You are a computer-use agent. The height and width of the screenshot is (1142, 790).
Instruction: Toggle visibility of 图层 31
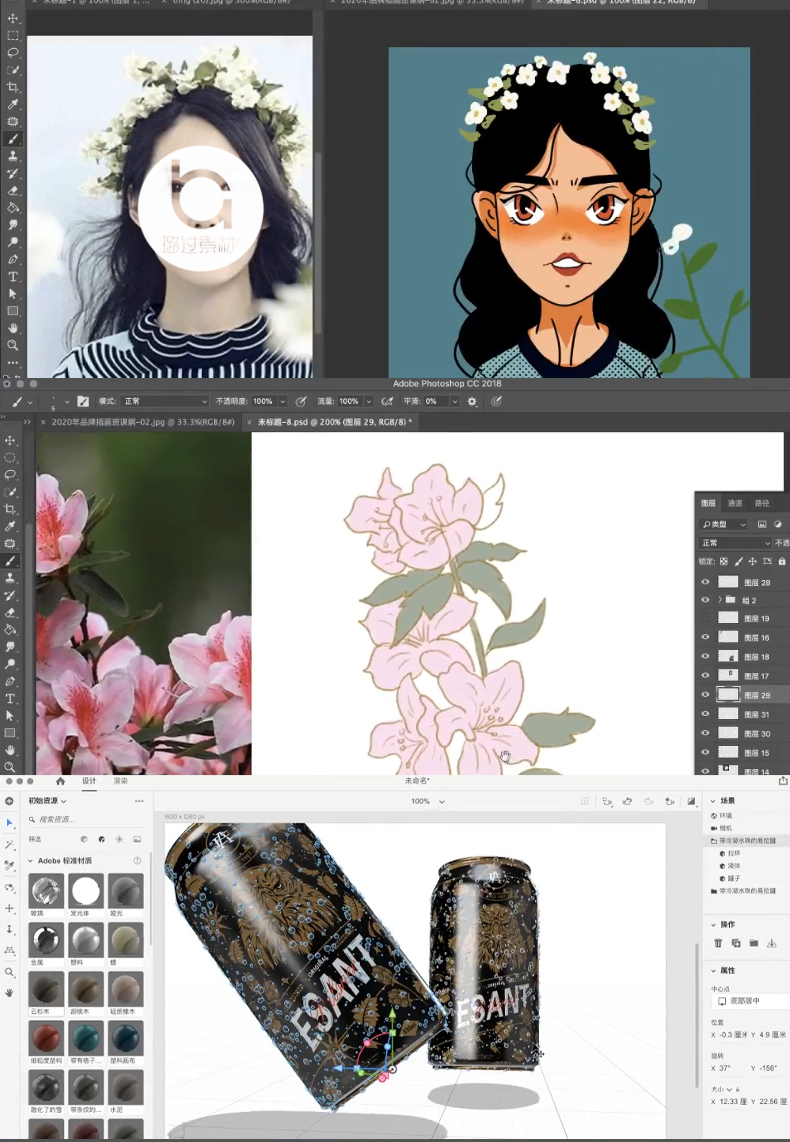click(705, 714)
